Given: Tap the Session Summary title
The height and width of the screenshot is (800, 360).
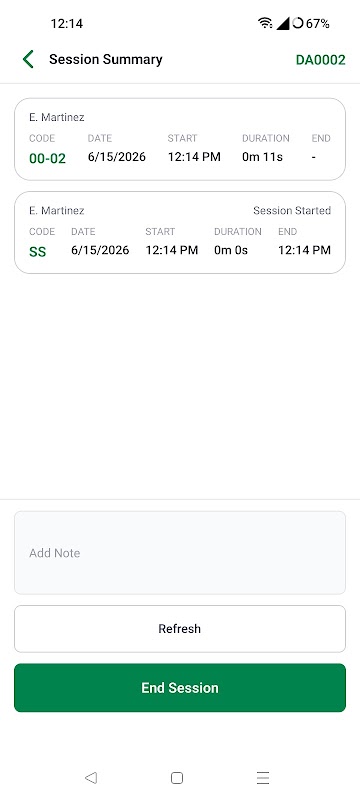Looking at the screenshot, I should tap(106, 60).
